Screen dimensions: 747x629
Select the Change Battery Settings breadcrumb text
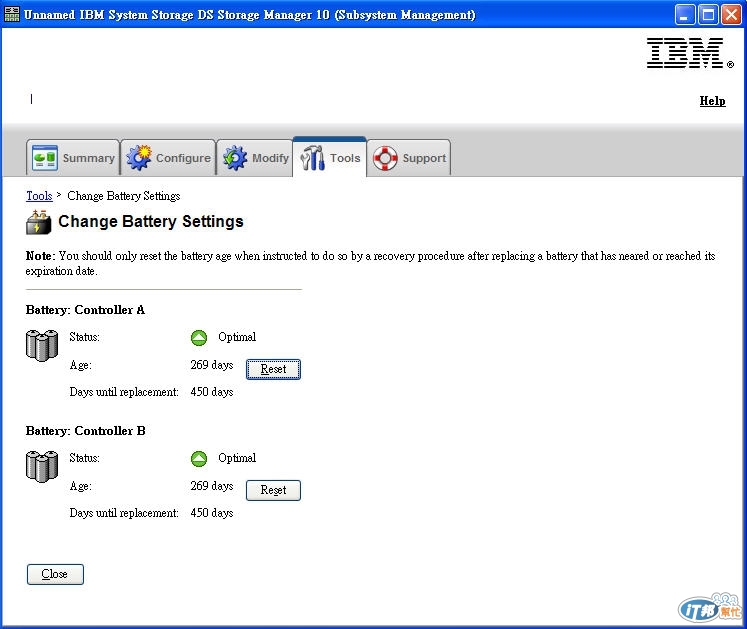(x=124, y=196)
